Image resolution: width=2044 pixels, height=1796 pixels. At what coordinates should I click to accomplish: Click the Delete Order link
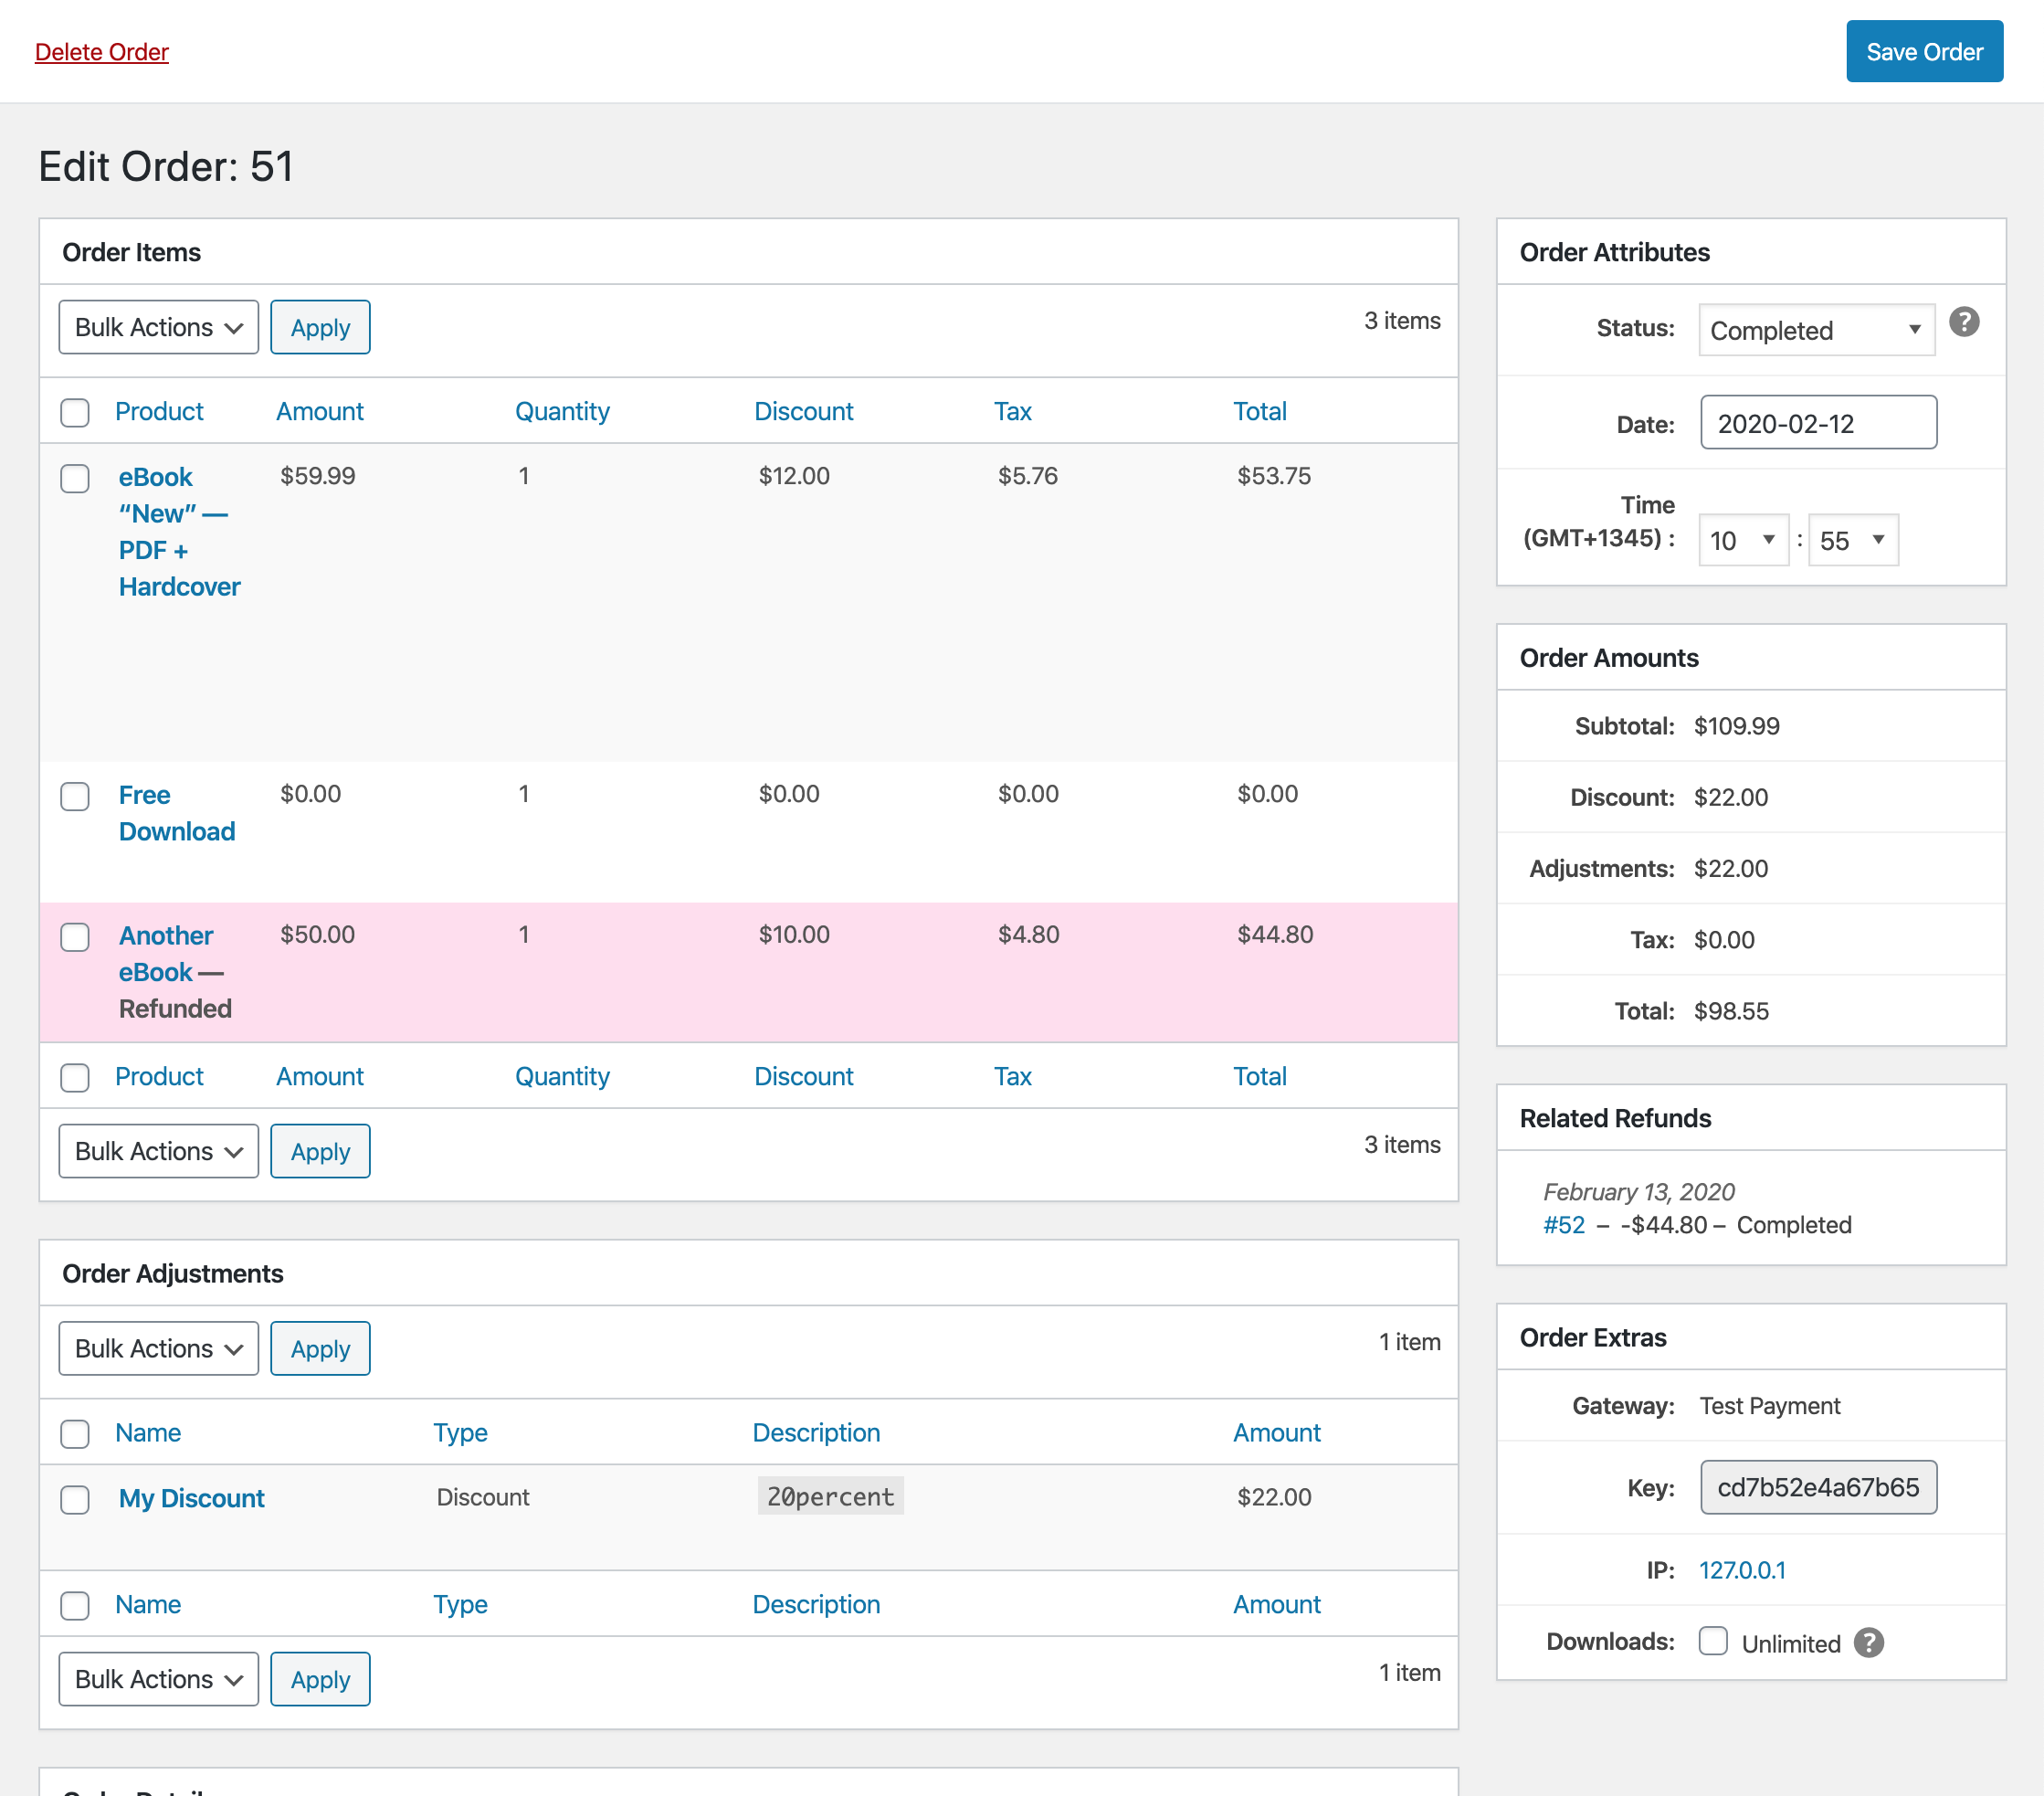(x=101, y=51)
